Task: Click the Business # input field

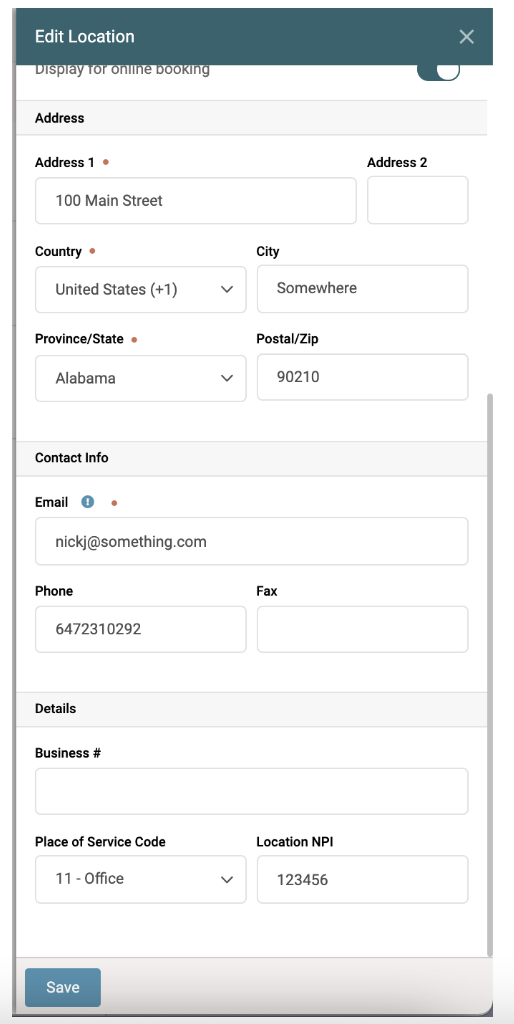Action: [x=251, y=792]
